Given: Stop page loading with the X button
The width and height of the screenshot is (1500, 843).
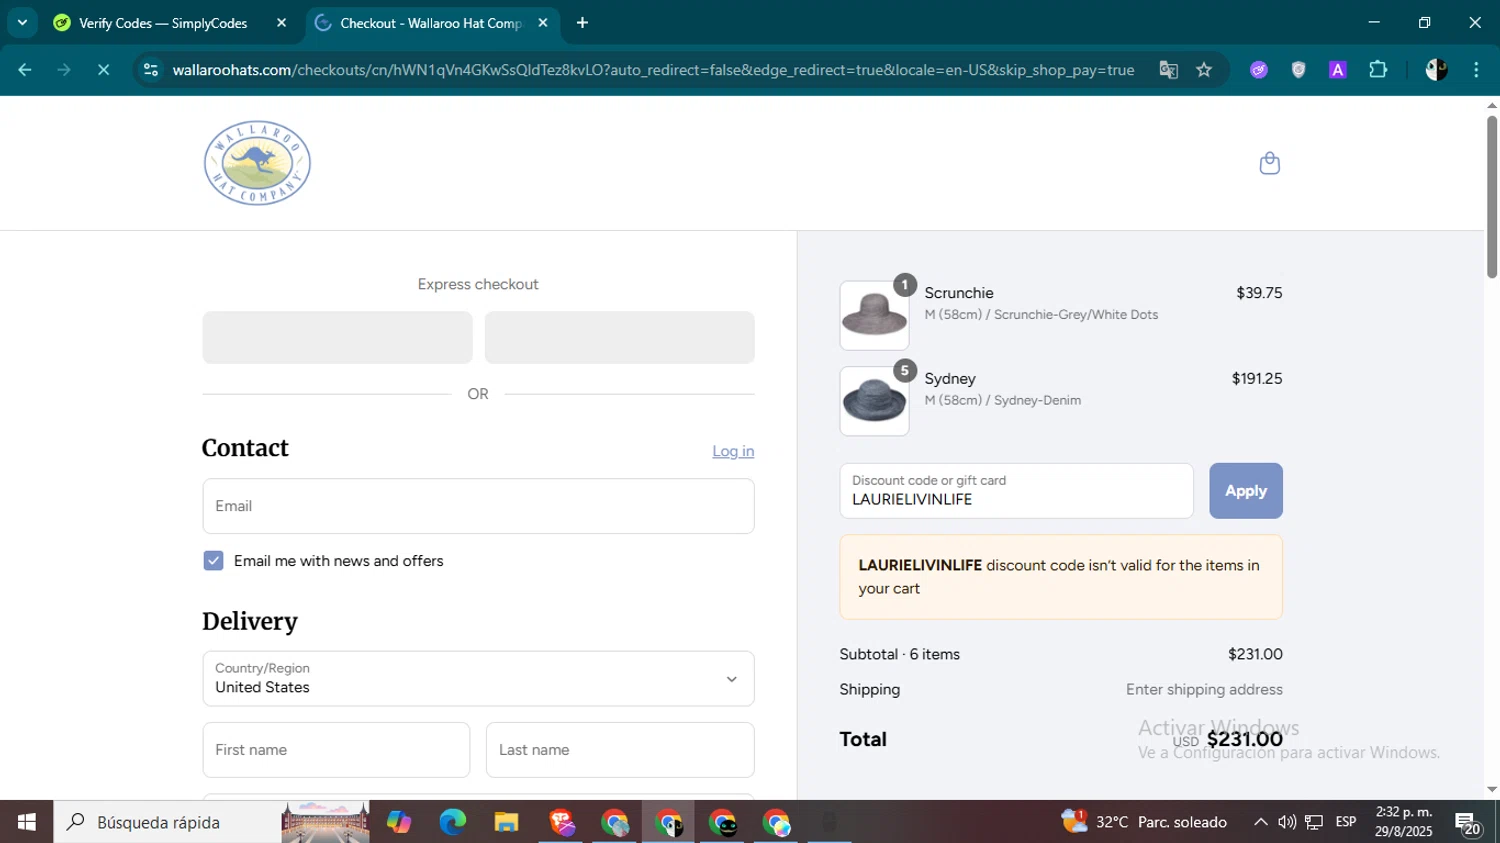Looking at the screenshot, I should click(x=103, y=70).
